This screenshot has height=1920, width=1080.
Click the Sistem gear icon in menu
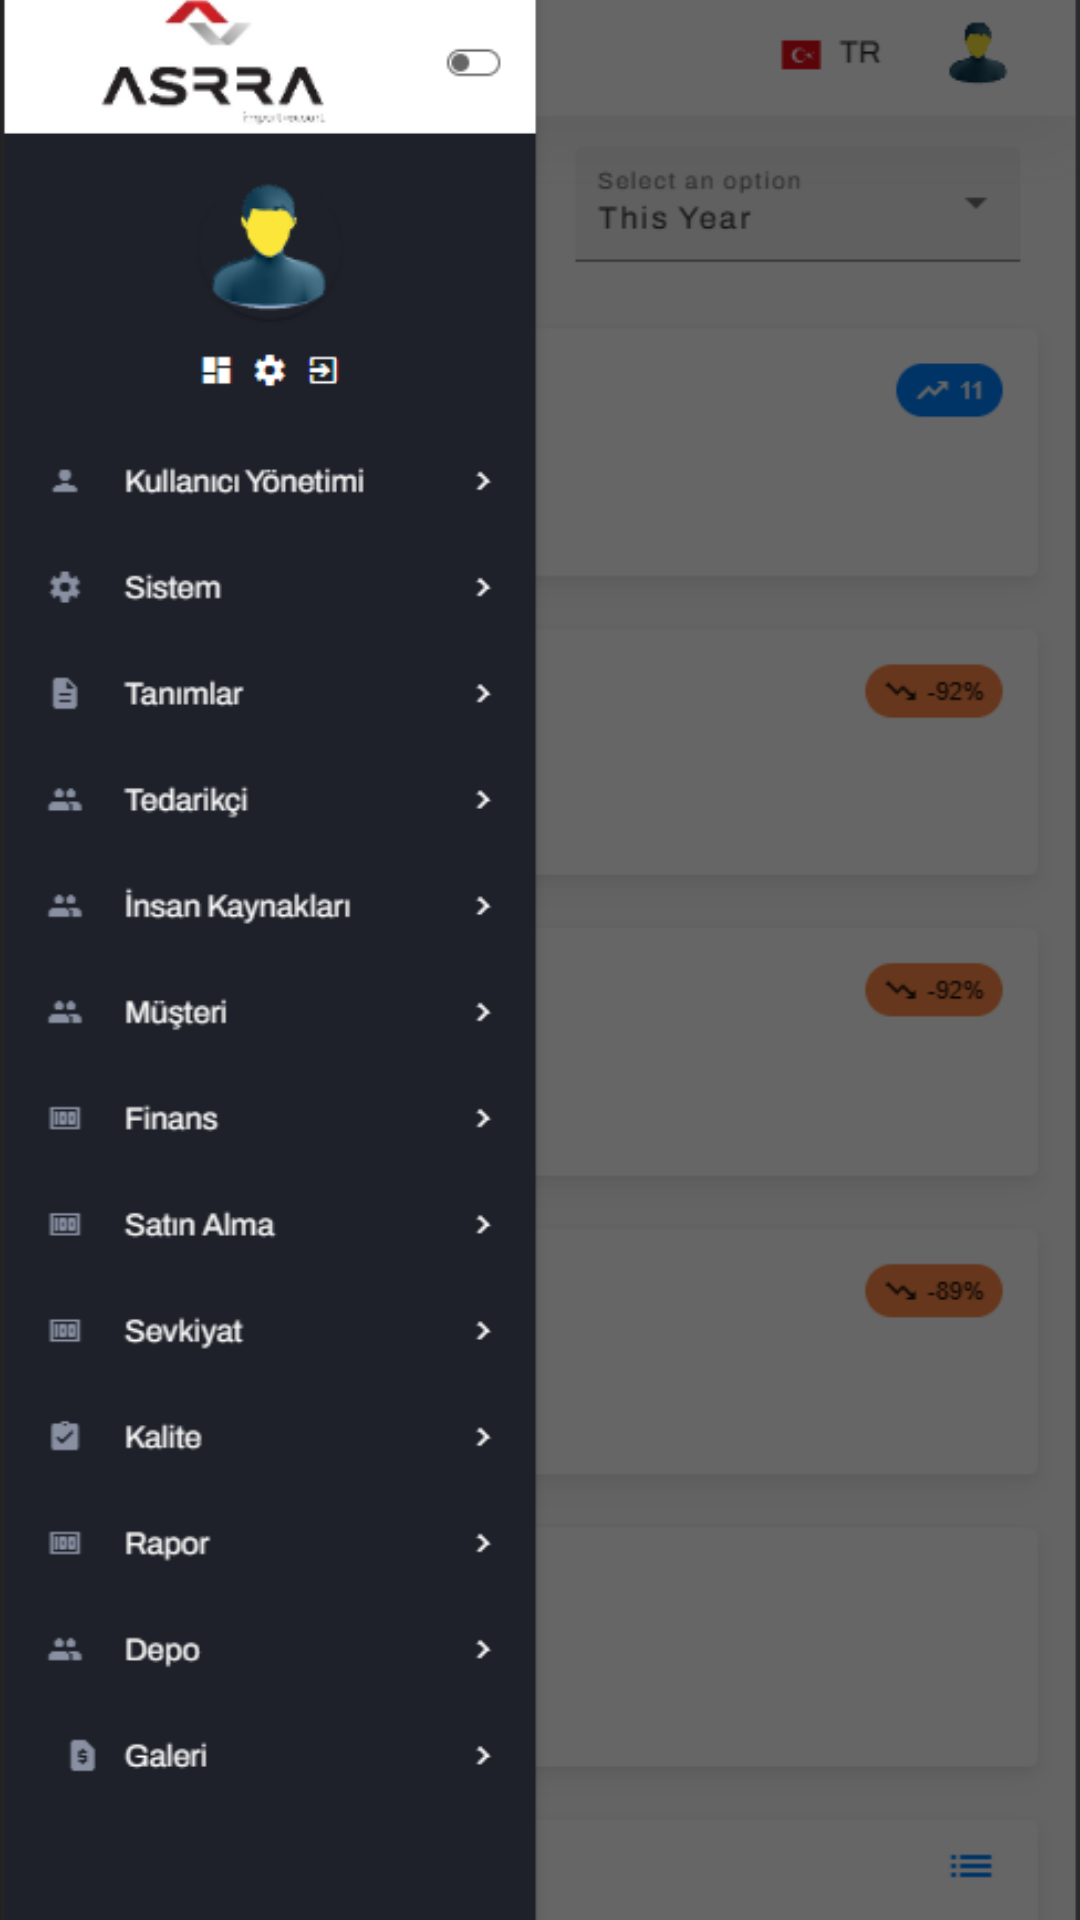(65, 587)
